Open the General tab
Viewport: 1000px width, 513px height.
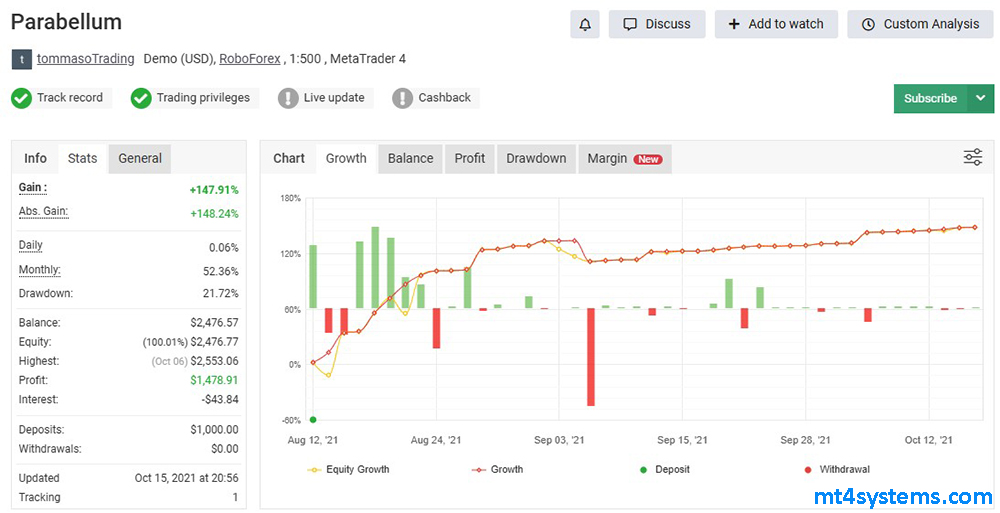coord(140,158)
